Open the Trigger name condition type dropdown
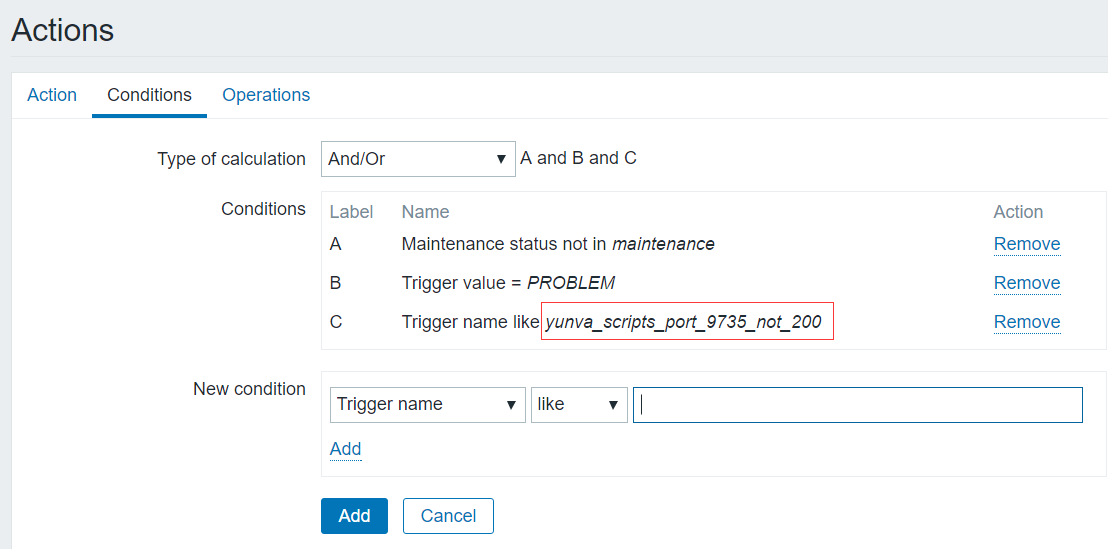Image resolution: width=1108 pixels, height=549 pixels. [x=427, y=404]
